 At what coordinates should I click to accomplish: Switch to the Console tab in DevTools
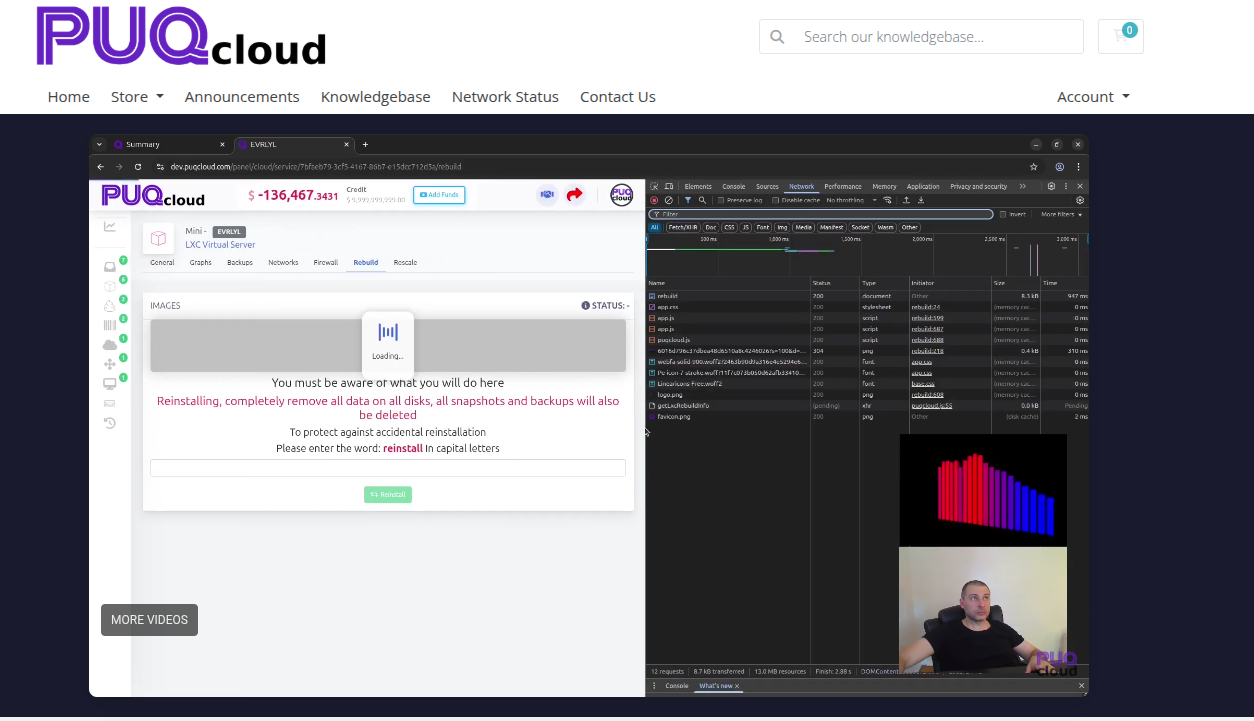click(x=734, y=186)
